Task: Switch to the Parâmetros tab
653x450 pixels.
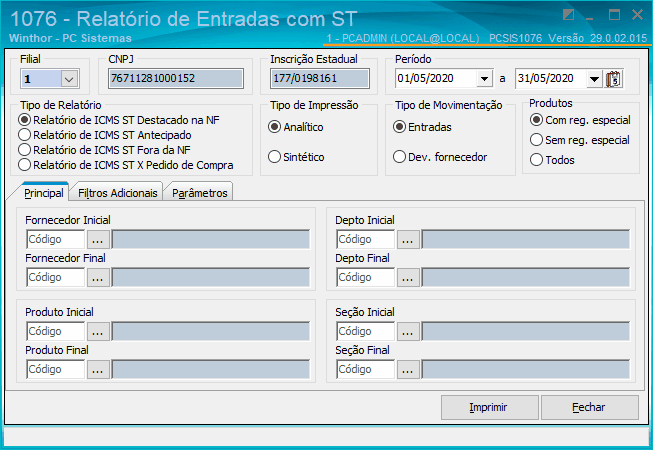Action: (199, 193)
